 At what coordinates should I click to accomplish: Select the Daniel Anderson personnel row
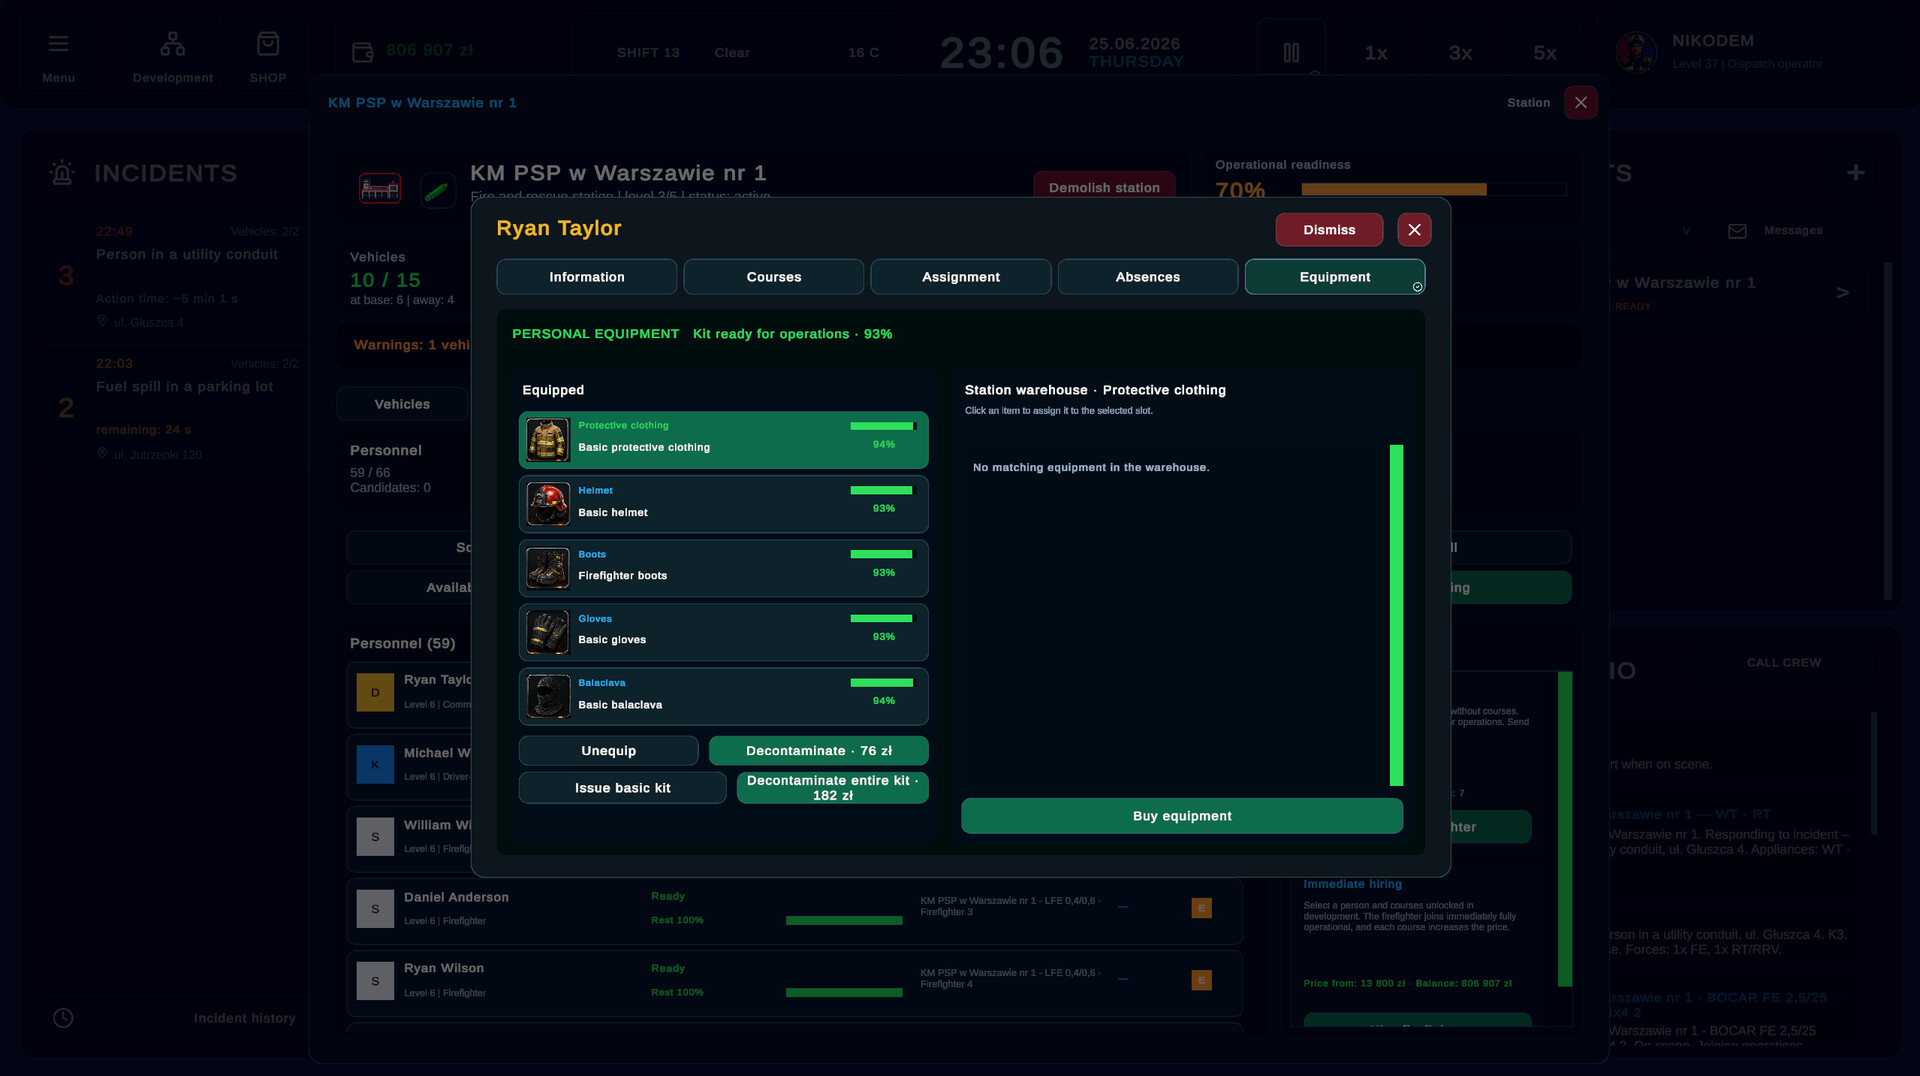pos(794,909)
